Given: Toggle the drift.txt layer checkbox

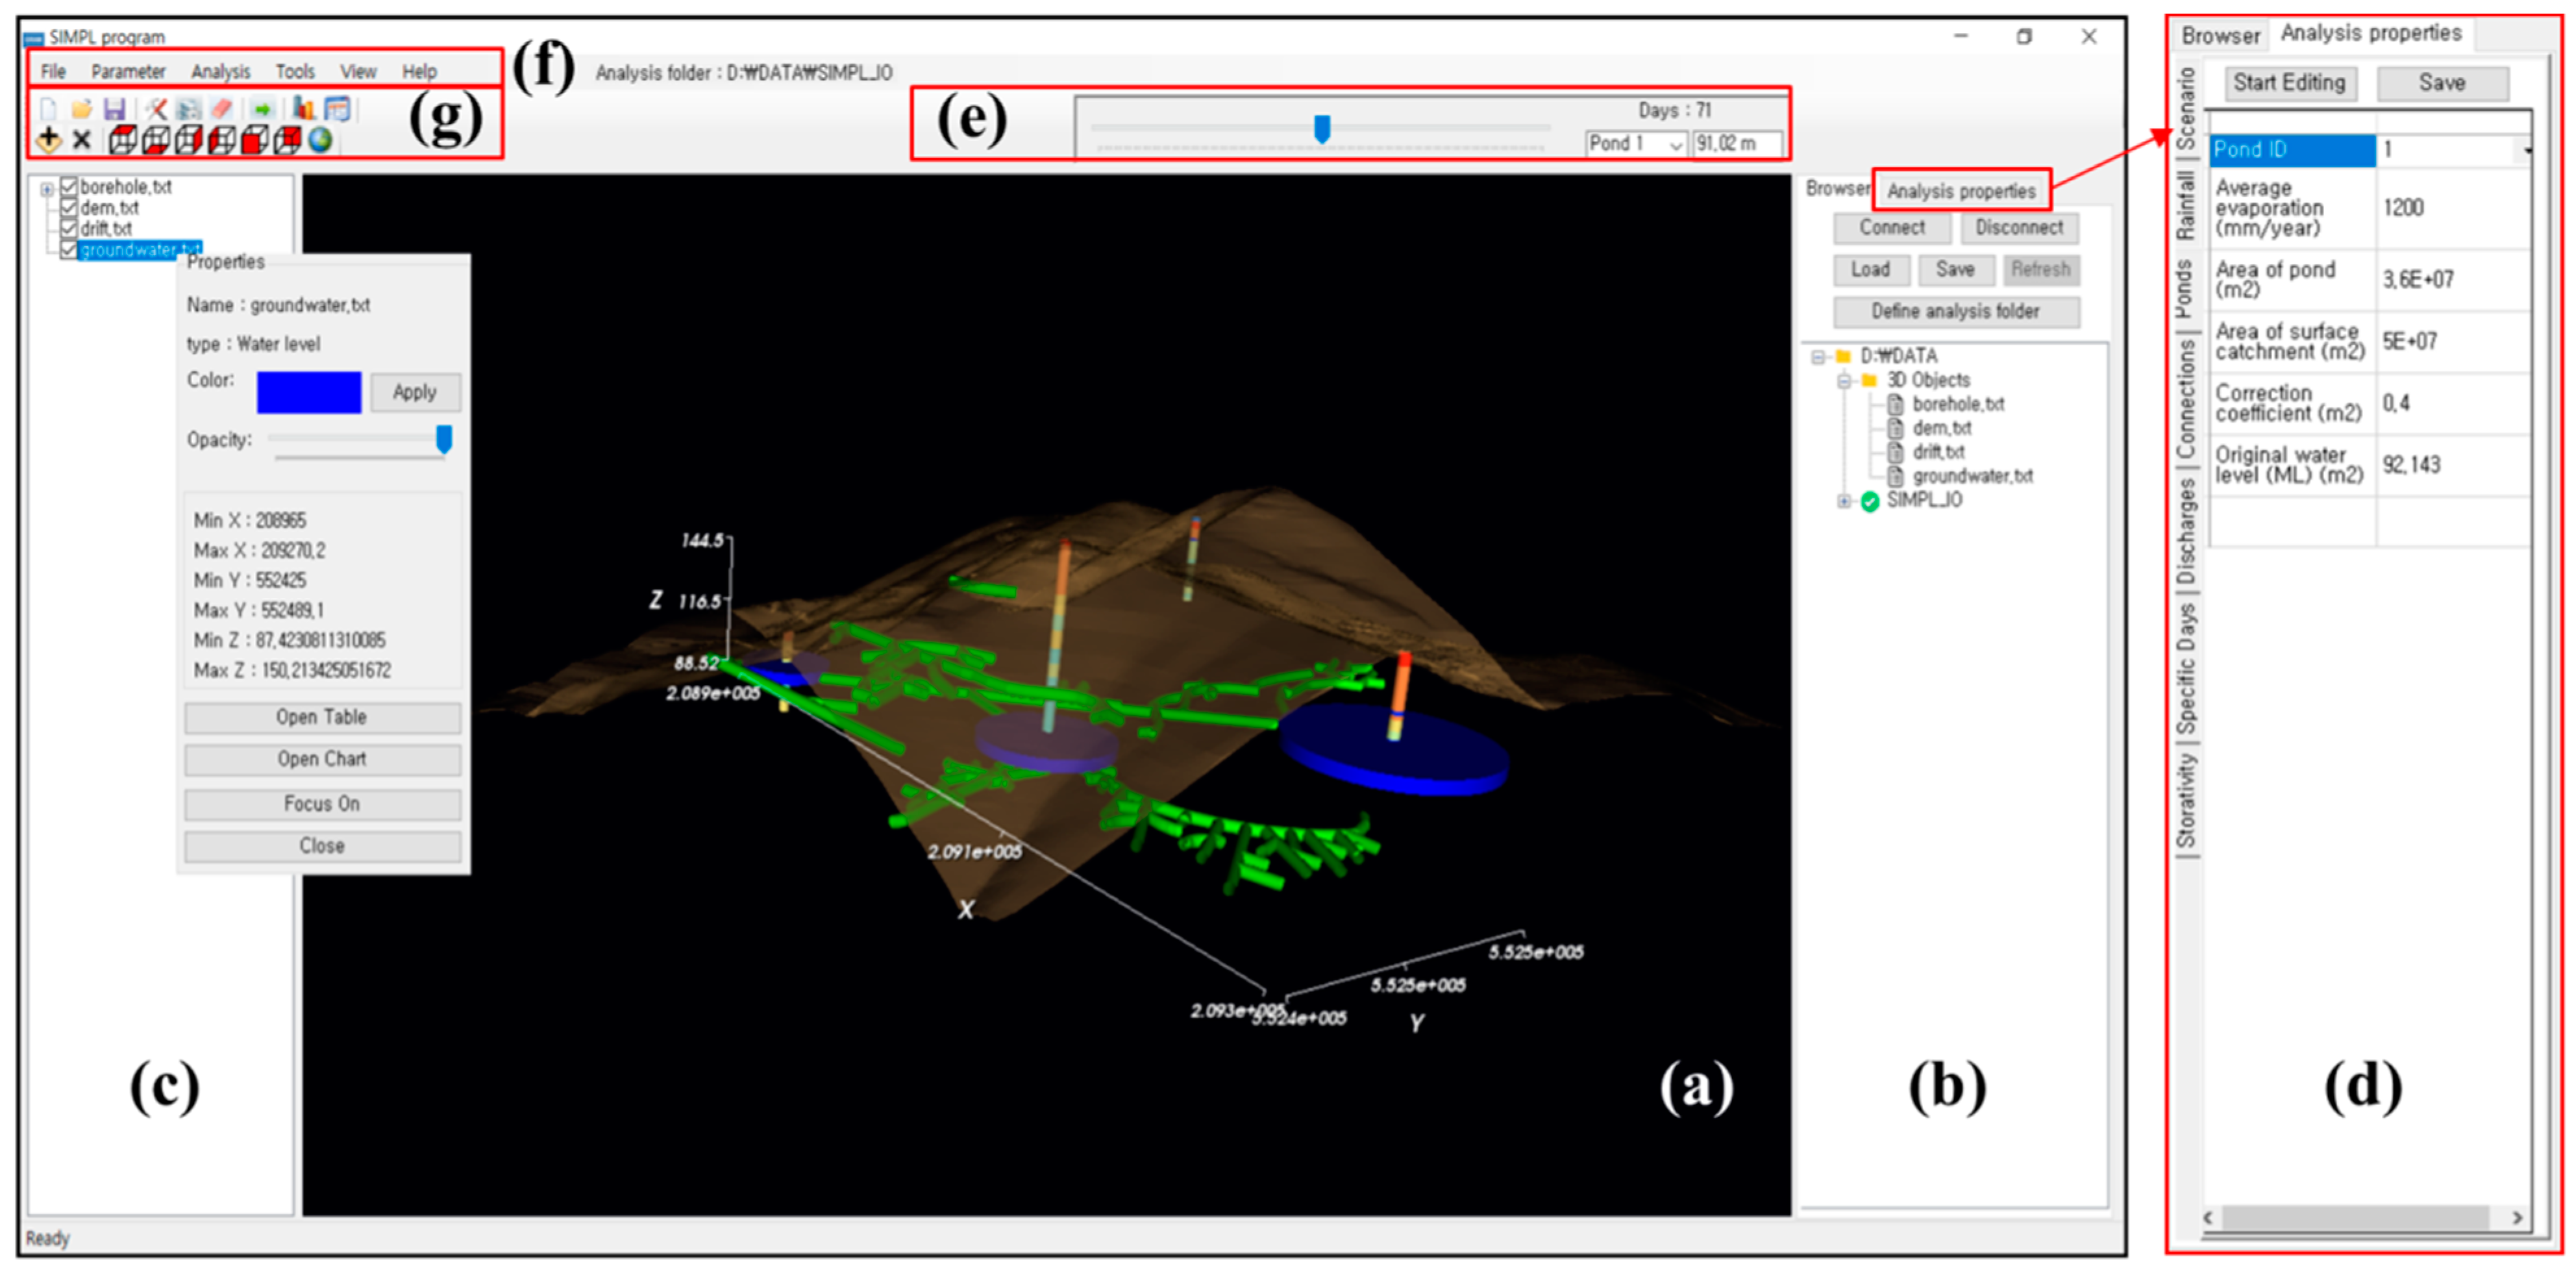Looking at the screenshot, I should pyautogui.click(x=69, y=229).
